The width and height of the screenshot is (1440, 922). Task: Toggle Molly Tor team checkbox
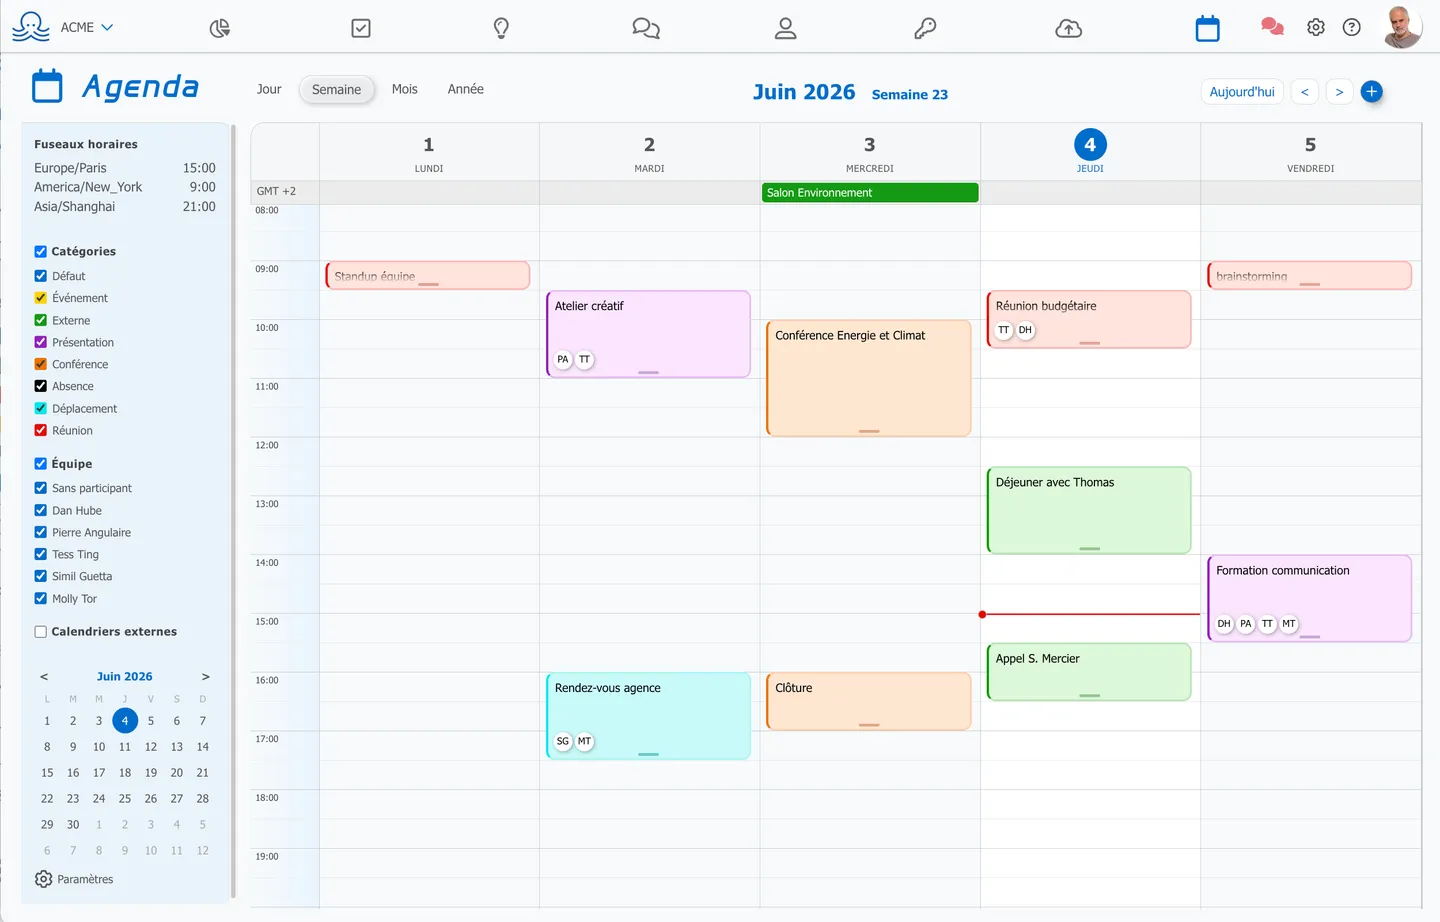point(41,598)
